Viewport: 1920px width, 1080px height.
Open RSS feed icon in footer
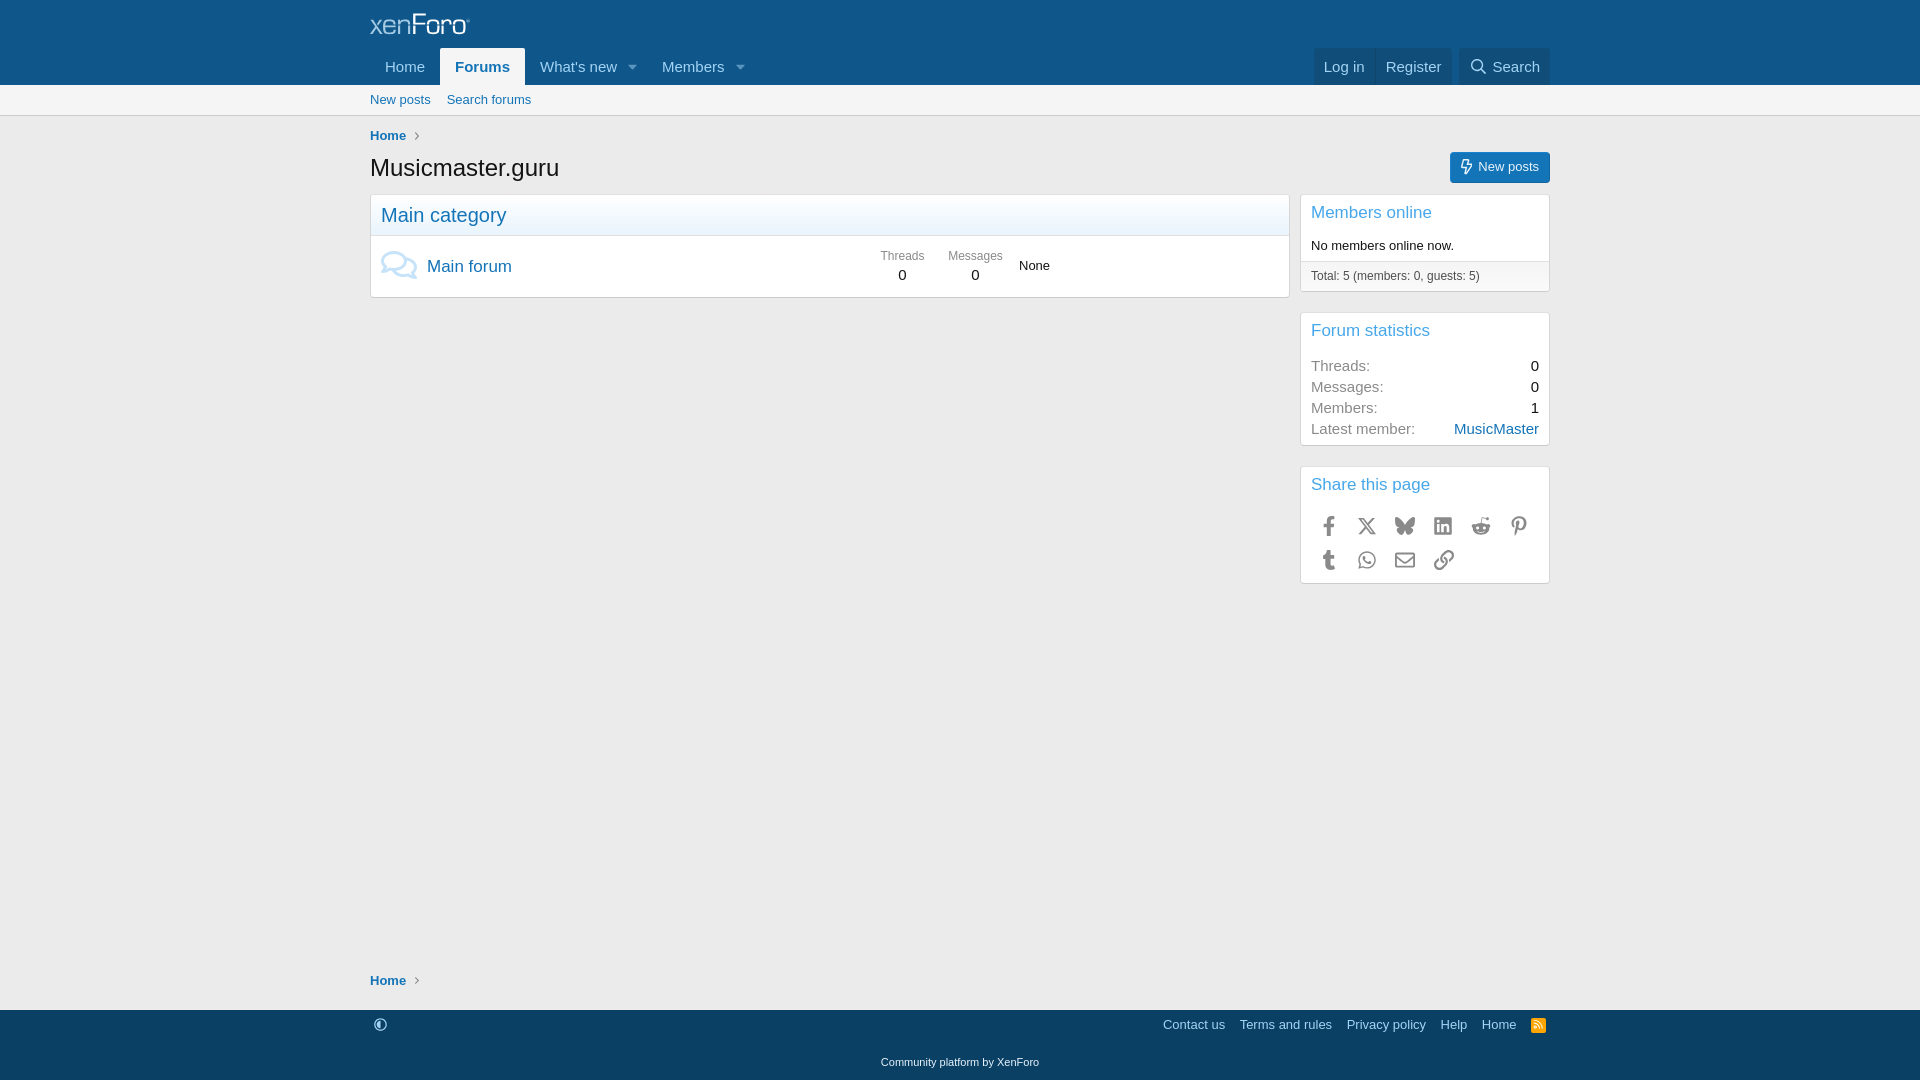(x=1538, y=1025)
